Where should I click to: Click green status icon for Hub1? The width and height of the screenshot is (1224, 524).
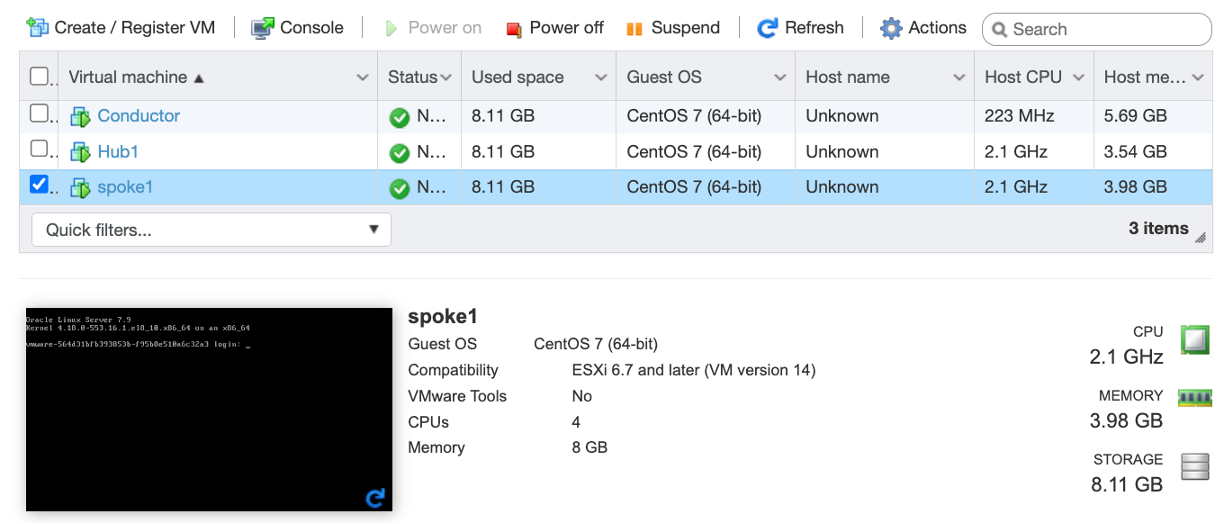point(399,153)
